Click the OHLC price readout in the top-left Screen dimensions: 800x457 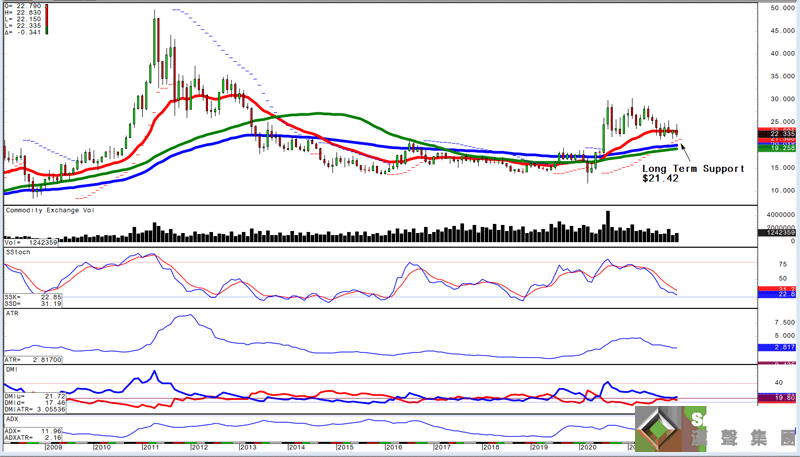pyautogui.click(x=23, y=20)
